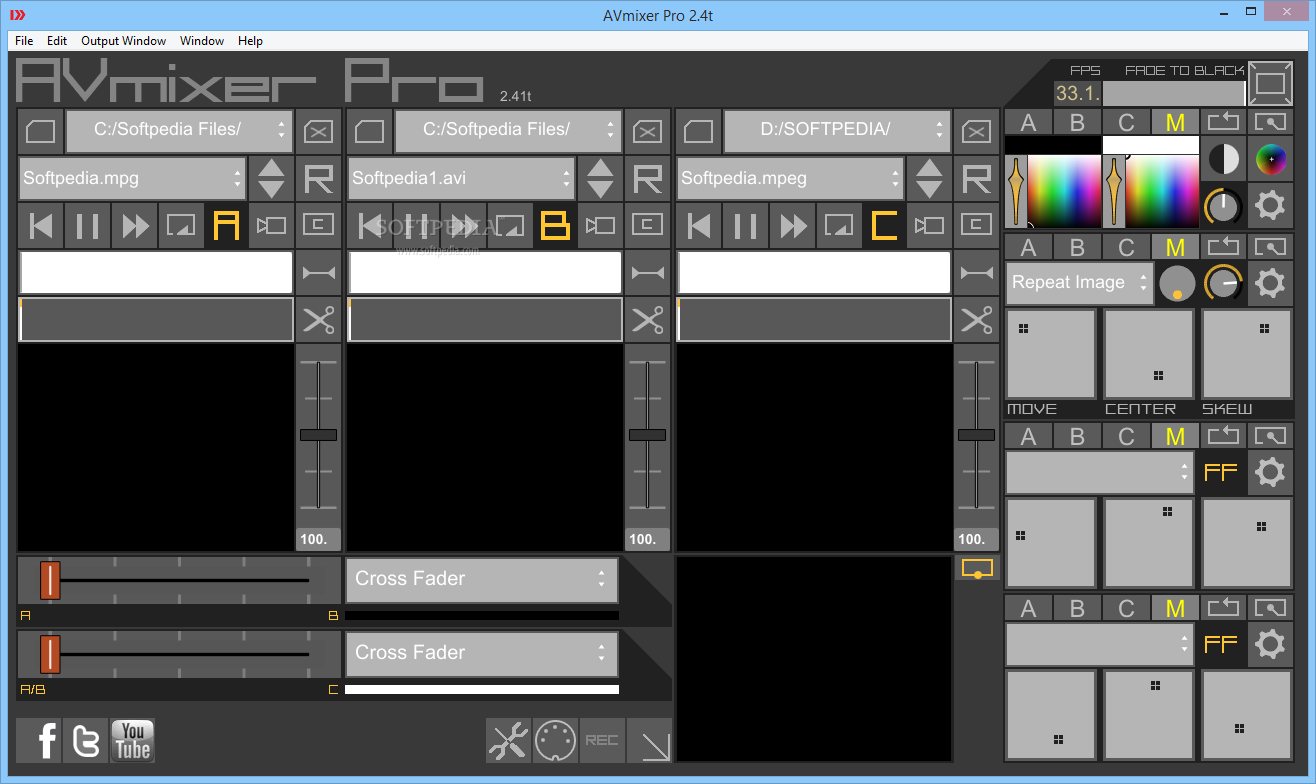Open folder icon for channel A
Screen dimensions: 1316x784
(40, 132)
